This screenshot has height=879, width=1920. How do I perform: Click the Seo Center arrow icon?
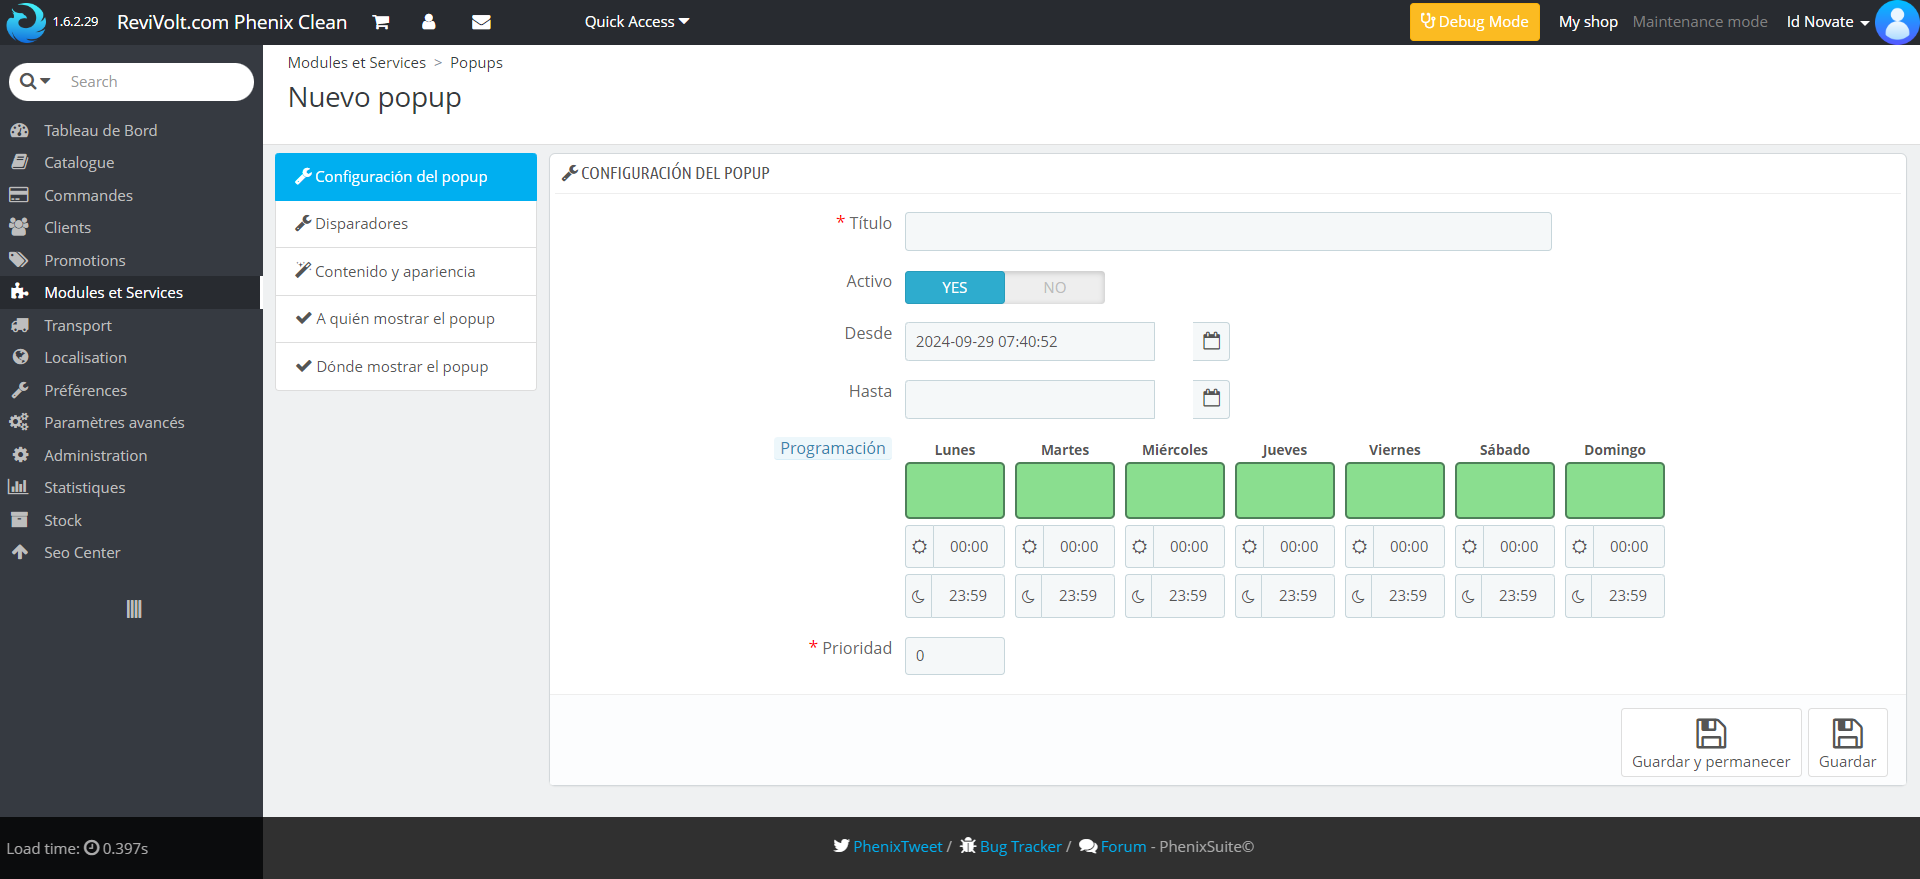[x=19, y=552]
